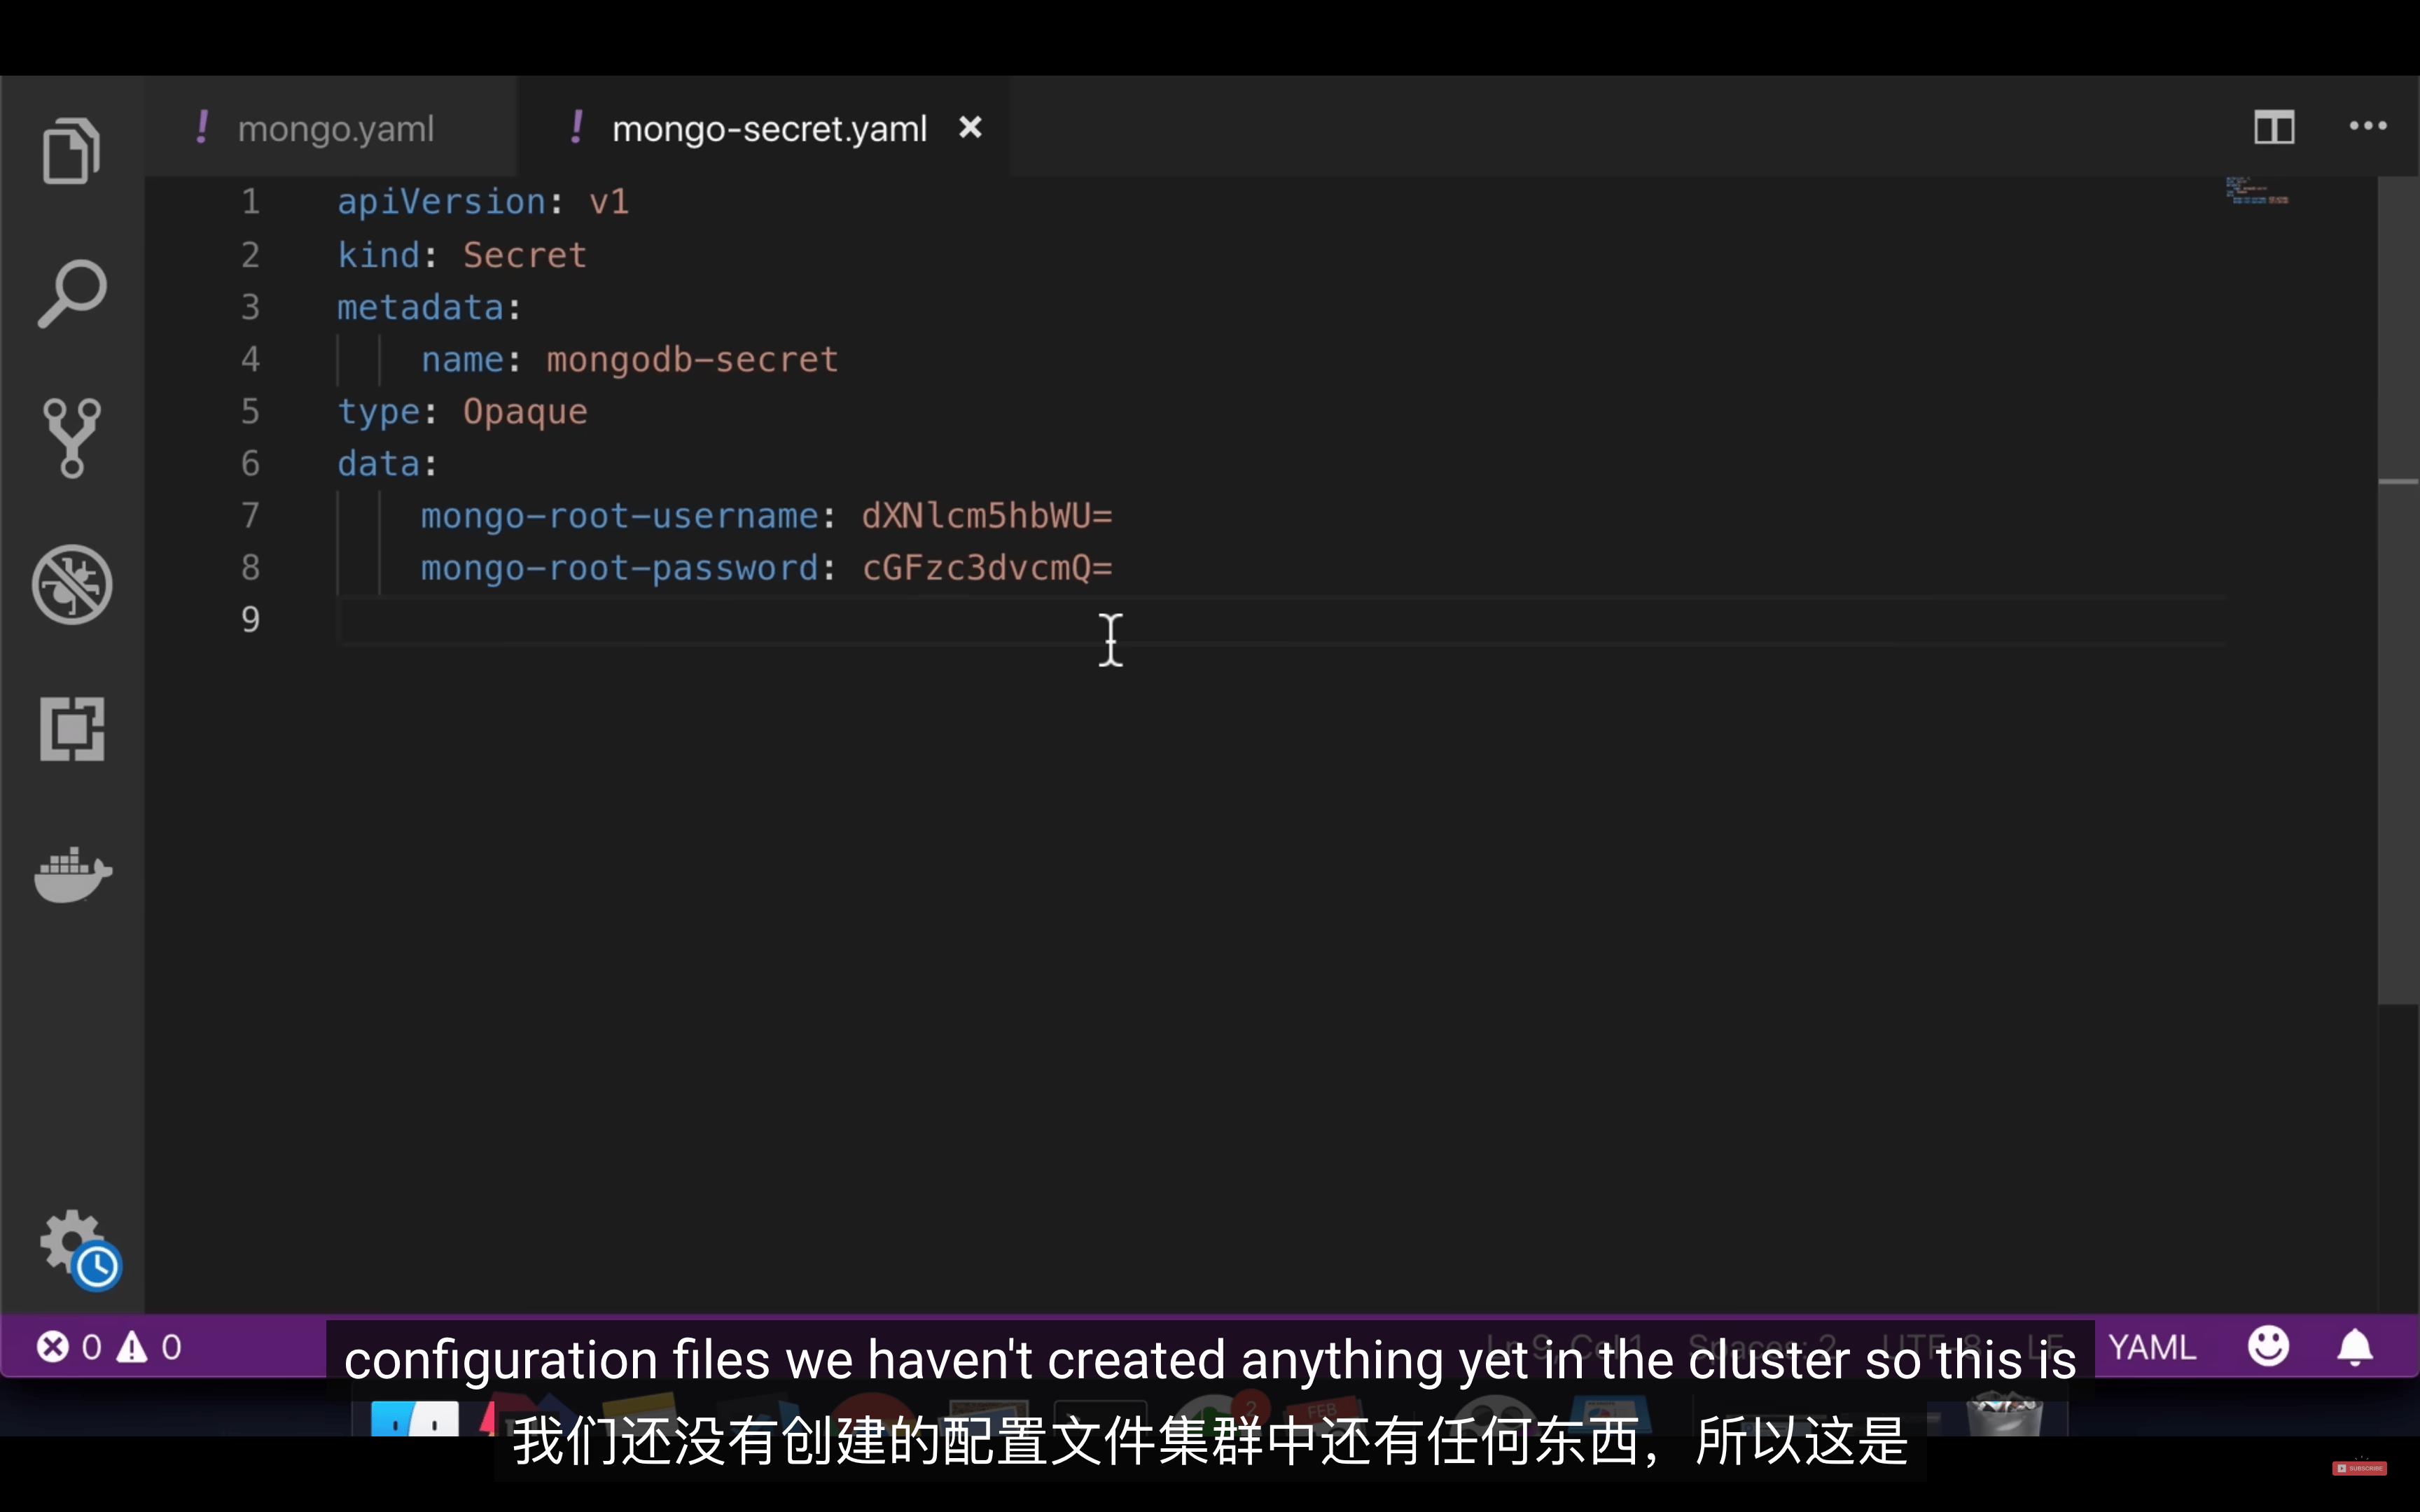The image size is (2420, 1512).
Task: Click the 'mongodb-secret' name value
Action: pyautogui.click(x=692, y=359)
